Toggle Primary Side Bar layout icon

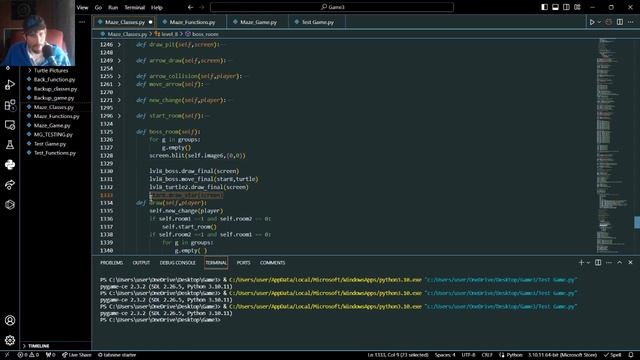click(x=544, y=7)
